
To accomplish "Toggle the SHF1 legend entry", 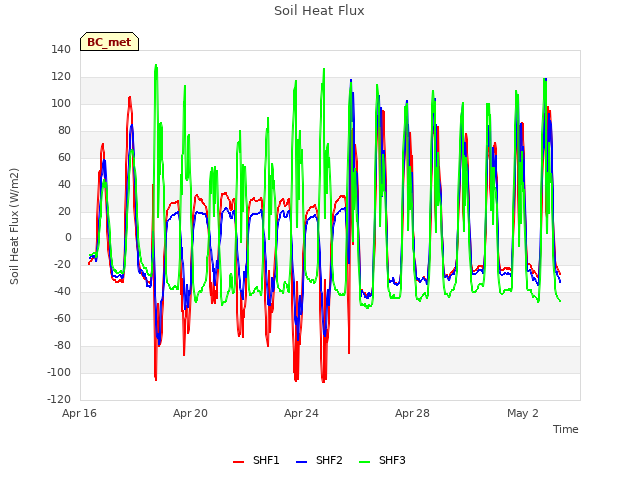I will 256,460.
